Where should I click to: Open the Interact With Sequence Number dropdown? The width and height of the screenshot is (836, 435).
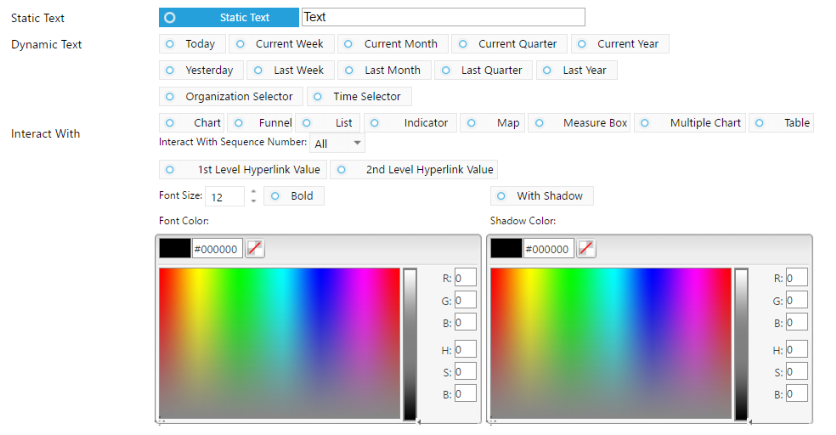(x=337, y=143)
